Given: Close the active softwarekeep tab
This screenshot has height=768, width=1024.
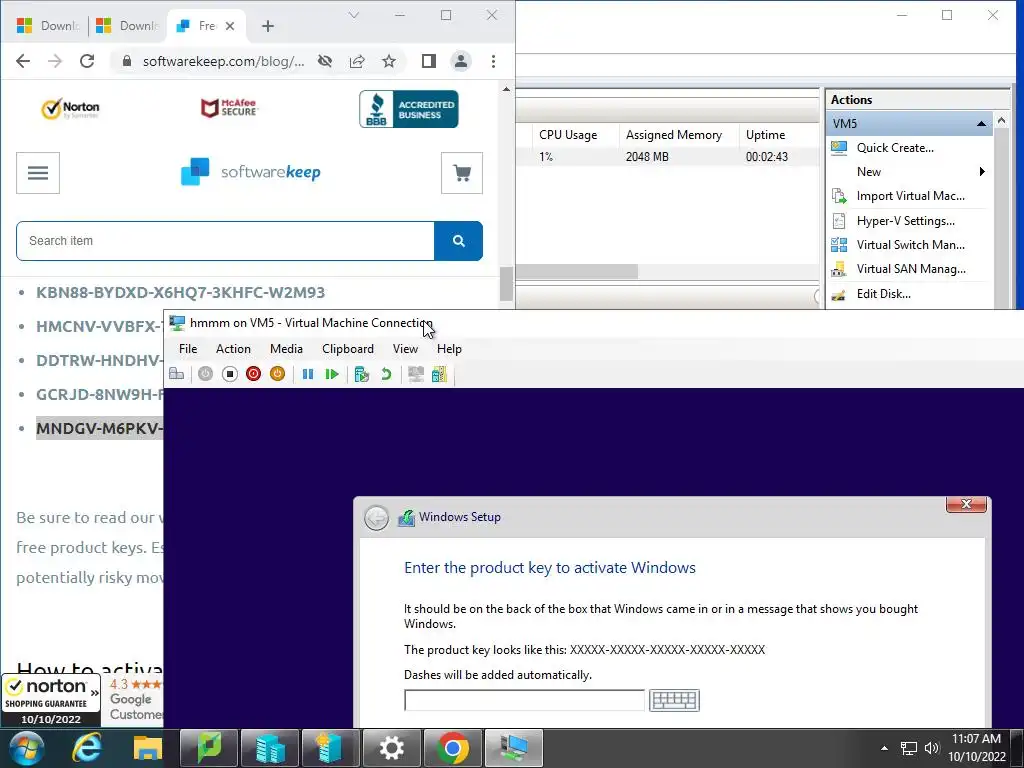Looking at the screenshot, I should click(x=230, y=26).
